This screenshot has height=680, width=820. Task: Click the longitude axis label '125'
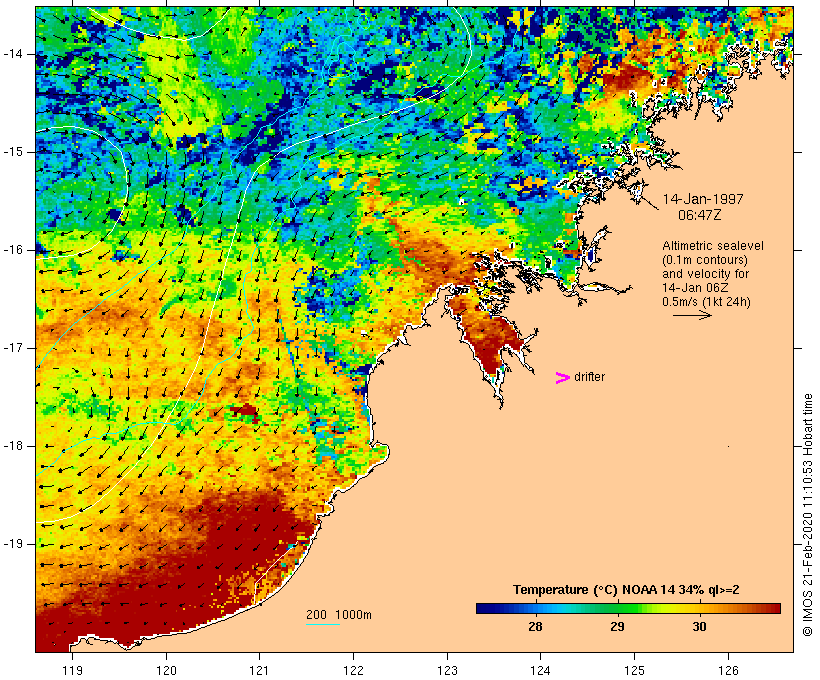pos(634,670)
